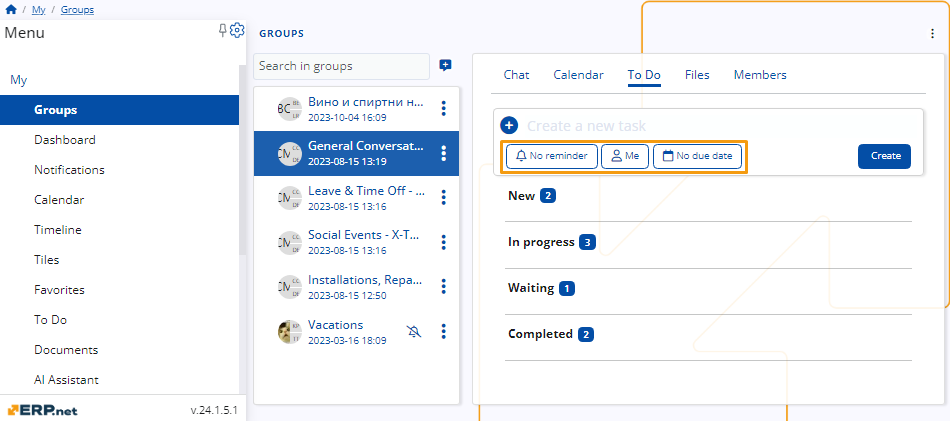Screen dimensions: 950x421
Task: Open the vertical ellipsis menu at top right
Action: point(932,34)
